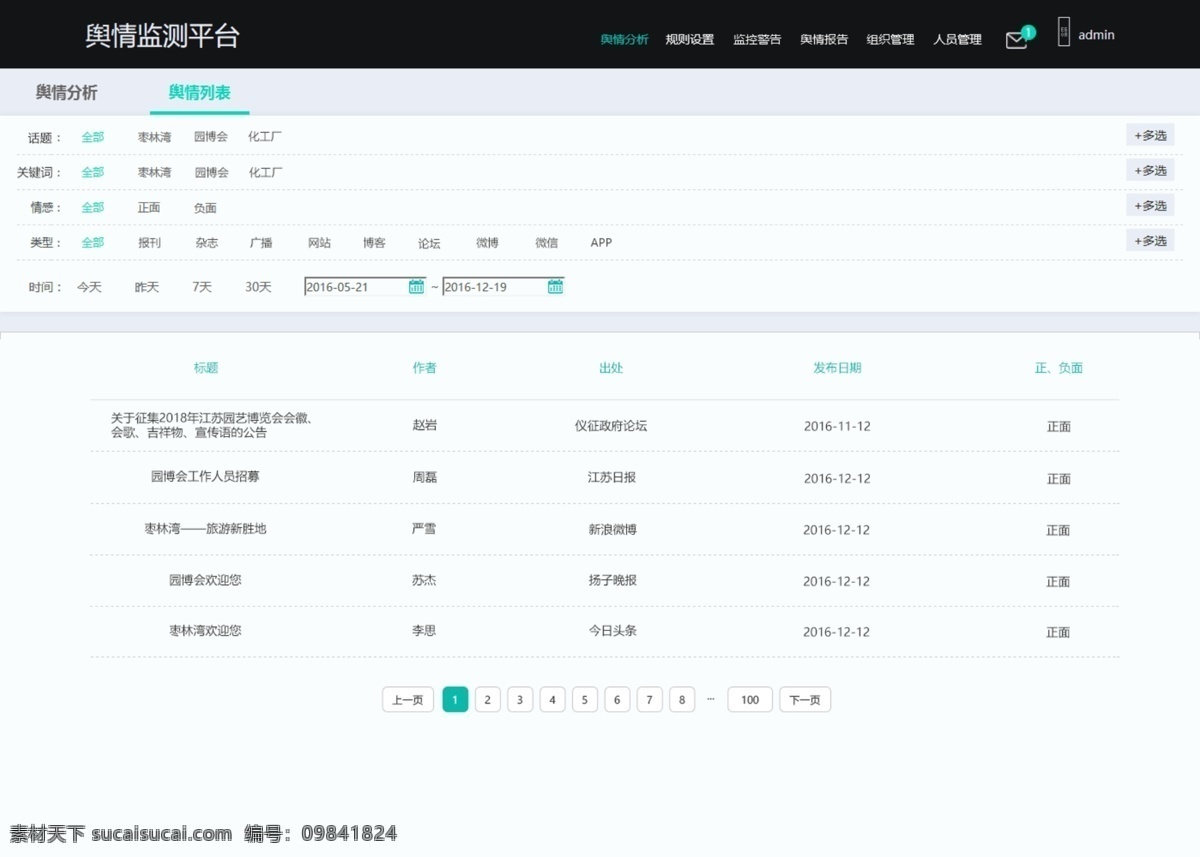Select 化工厂 in the 关键词 filter
The image size is (1200, 857).
(265, 172)
